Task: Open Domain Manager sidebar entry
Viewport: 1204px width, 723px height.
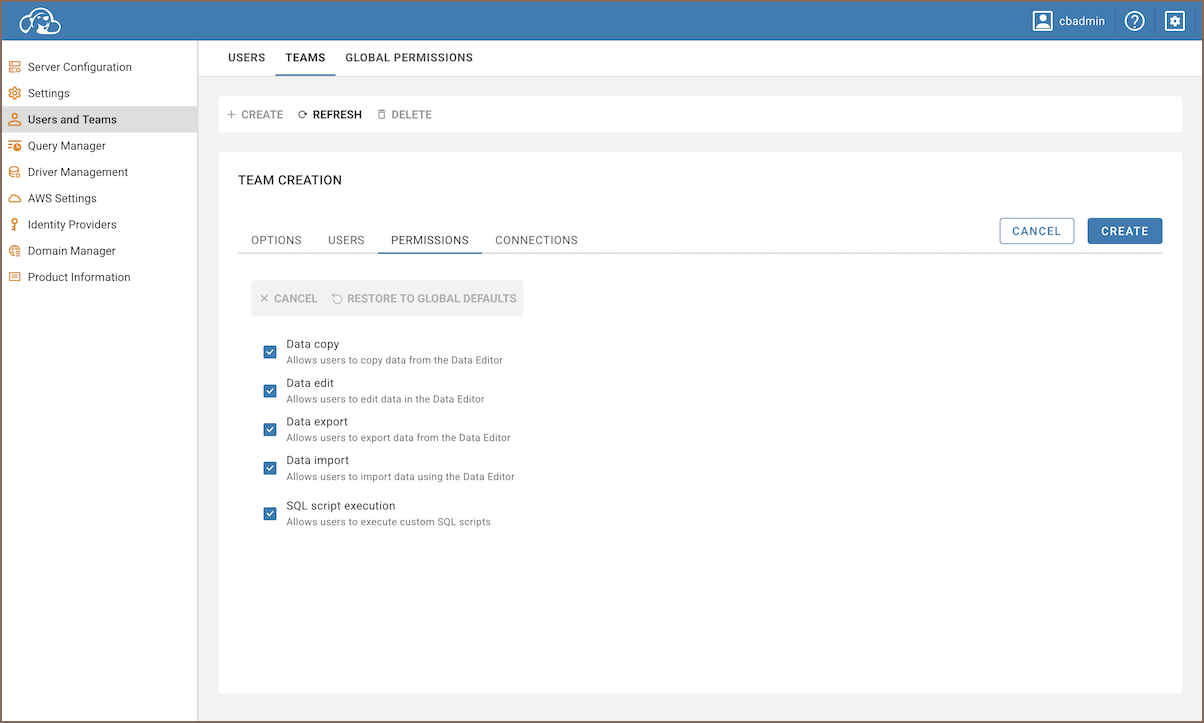Action: tap(71, 251)
